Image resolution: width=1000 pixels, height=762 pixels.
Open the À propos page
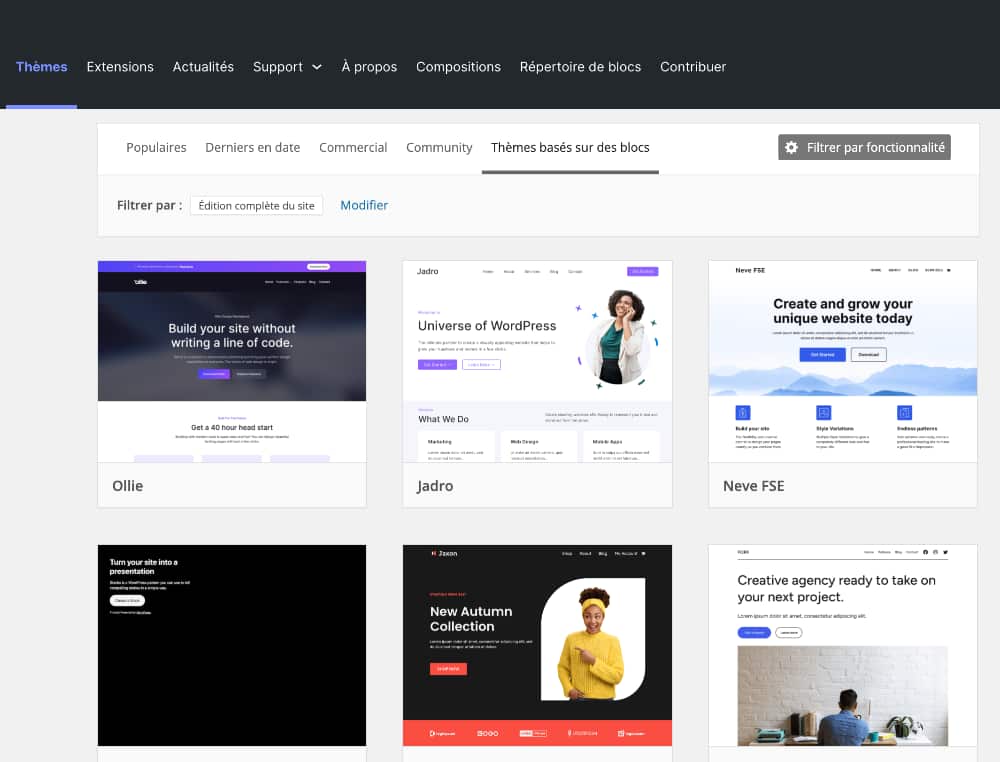point(369,67)
